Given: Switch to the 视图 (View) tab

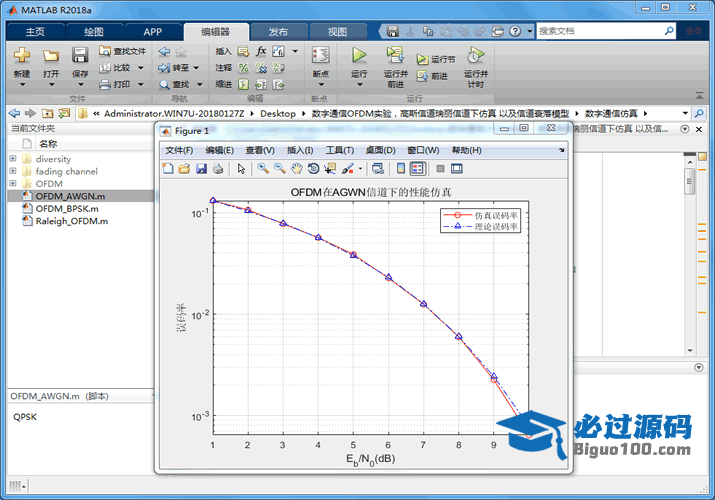Looking at the screenshot, I should (x=337, y=31).
